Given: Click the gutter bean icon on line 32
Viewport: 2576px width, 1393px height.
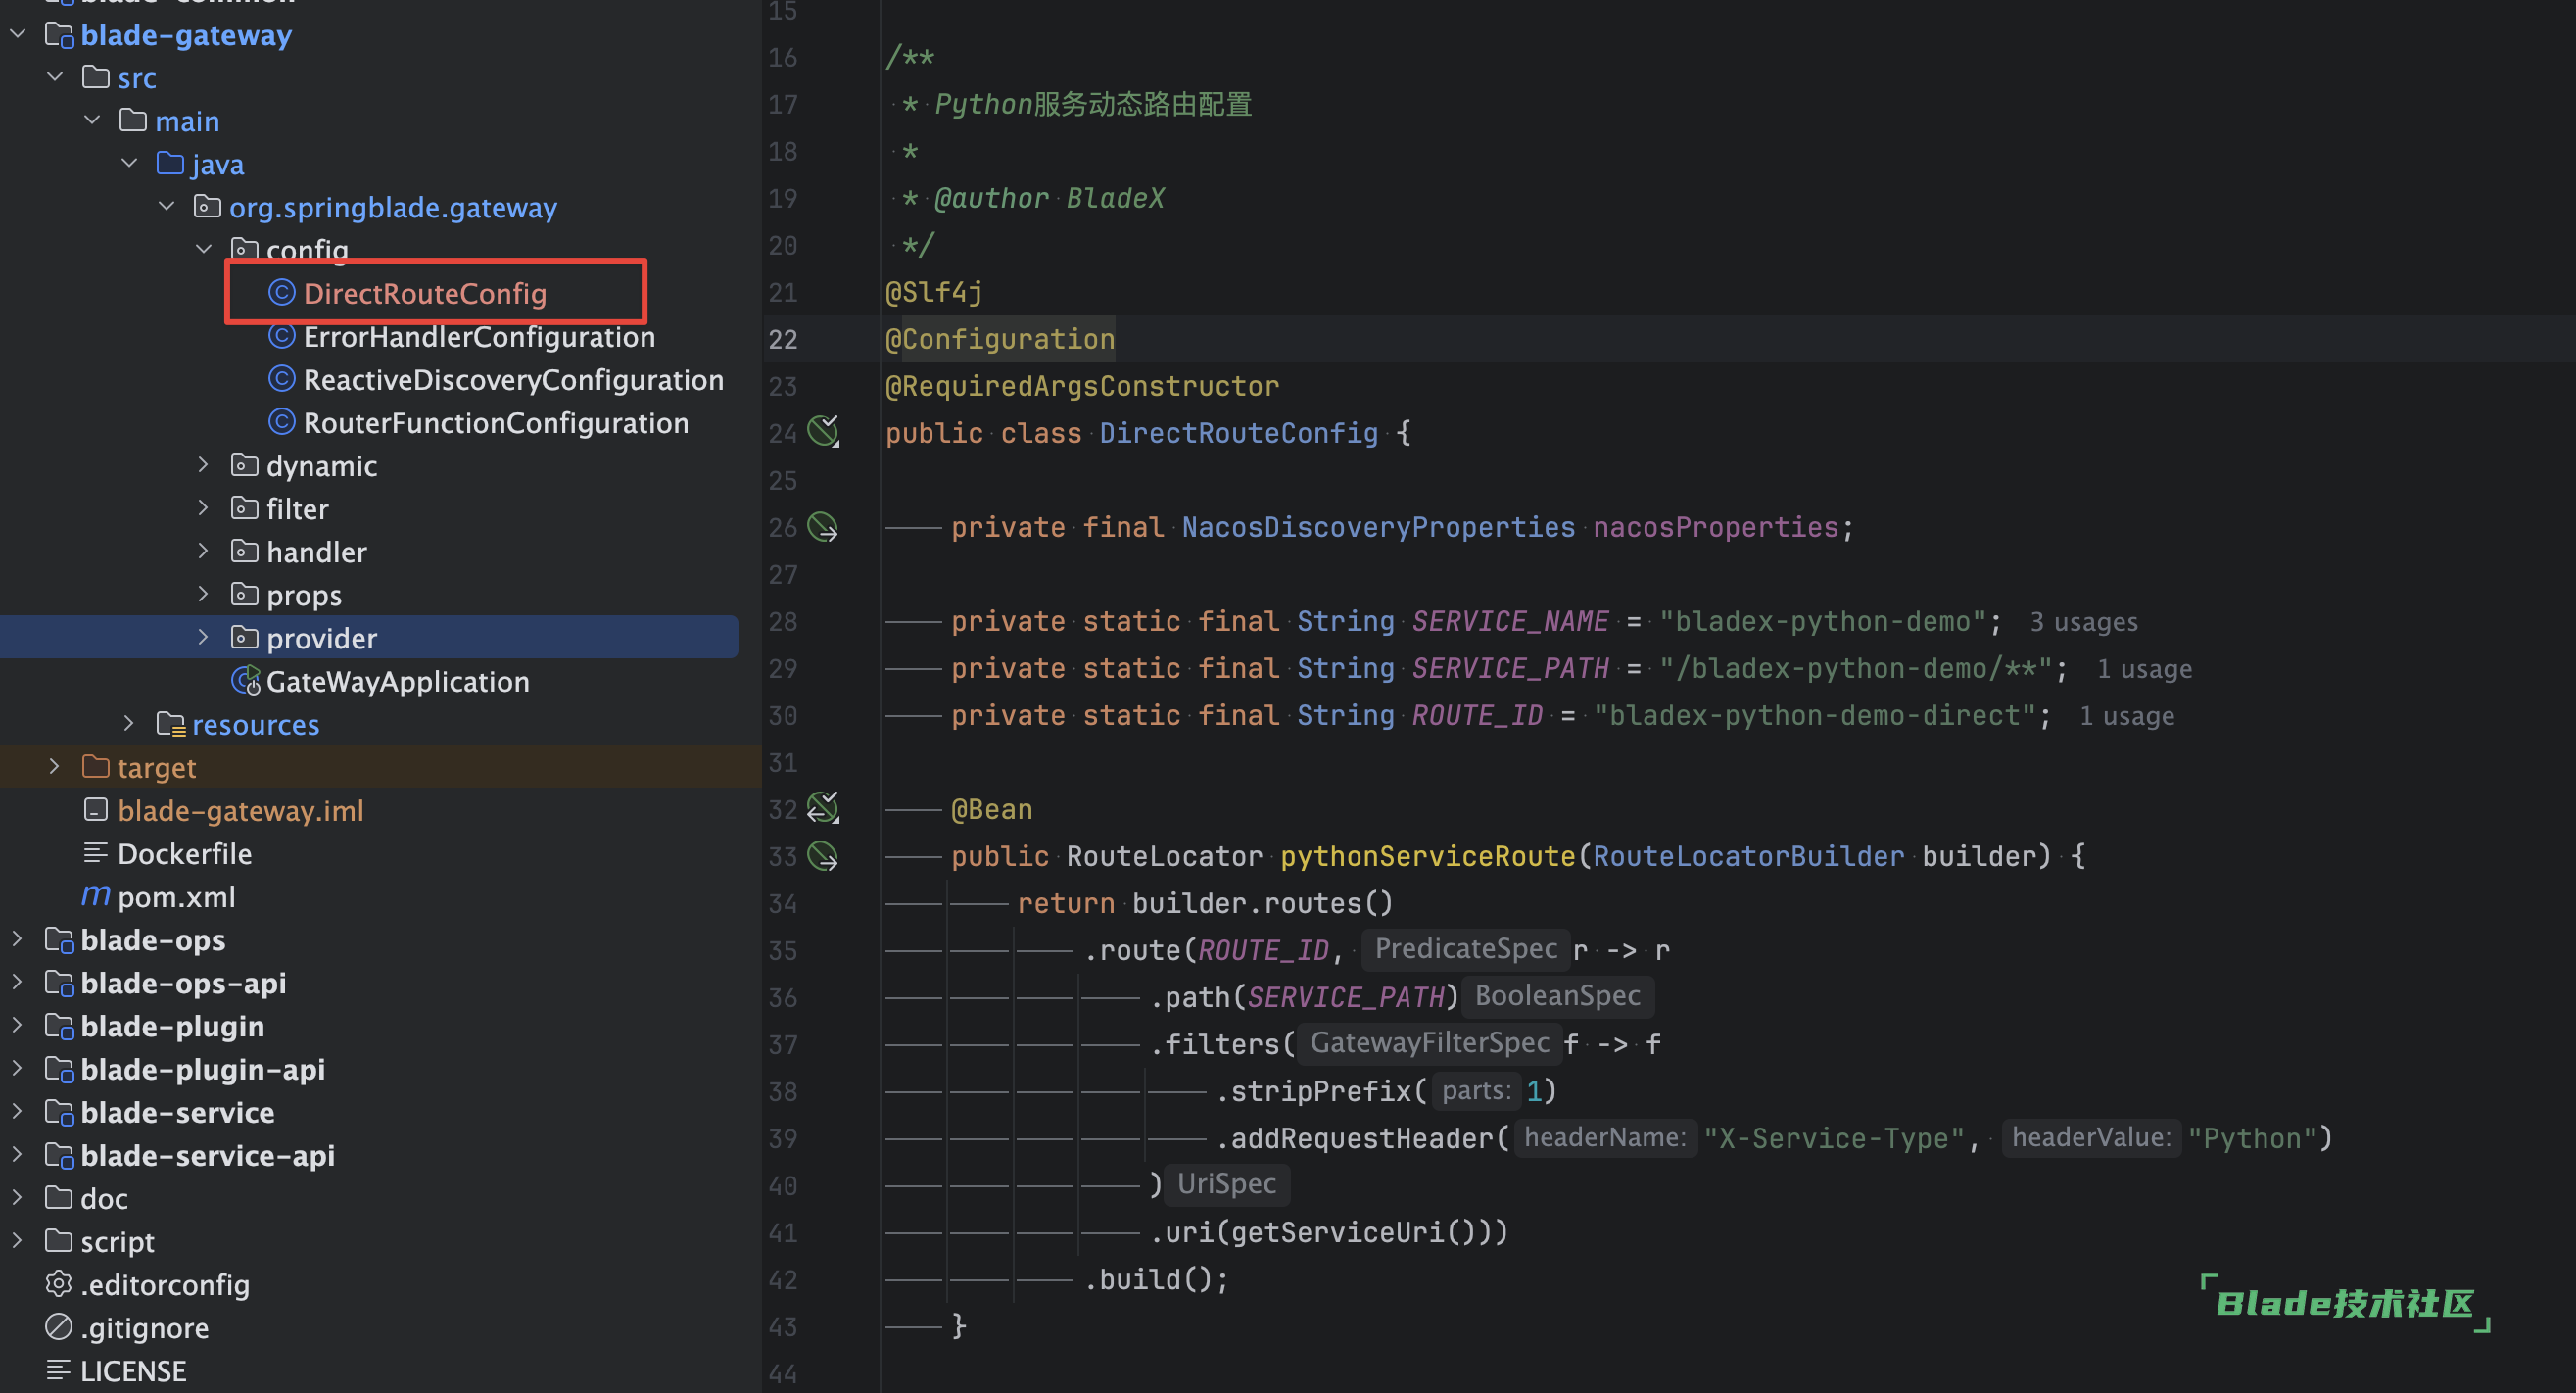Looking at the screenshot, I should (823, 808).
